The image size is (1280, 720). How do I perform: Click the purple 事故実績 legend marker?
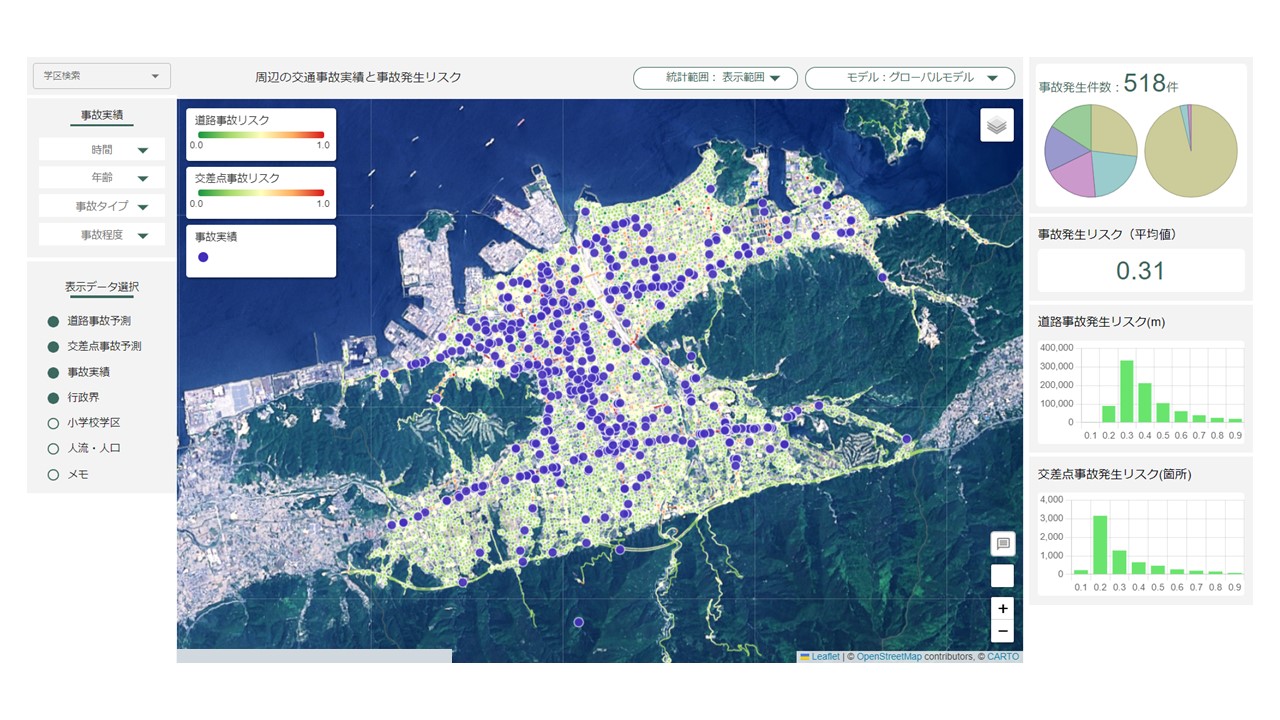(203, 257)
